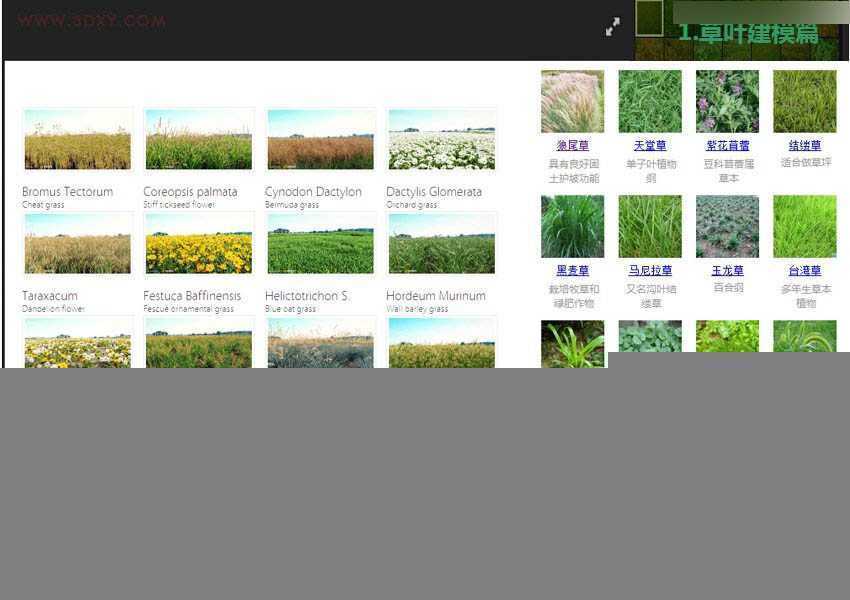Click the description under 马尼拉草
Screen dimensions: 850x600
651,296
